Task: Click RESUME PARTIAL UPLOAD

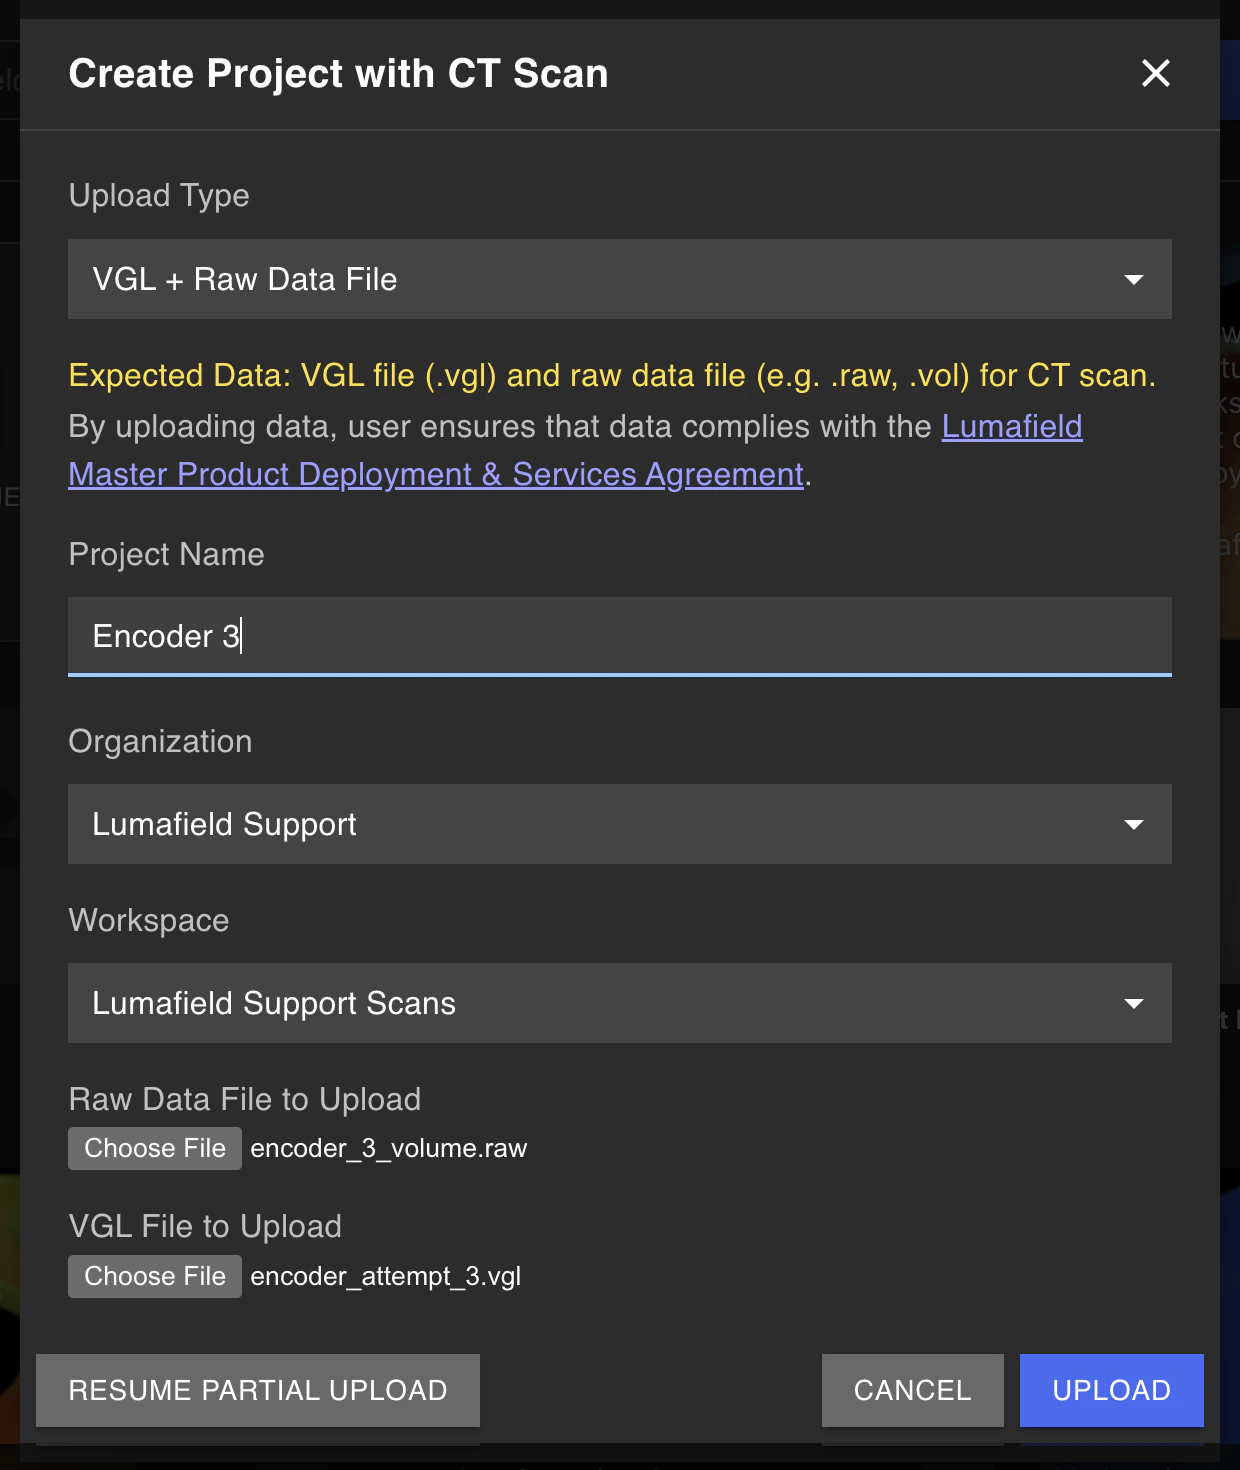Action: [257, 1390]
